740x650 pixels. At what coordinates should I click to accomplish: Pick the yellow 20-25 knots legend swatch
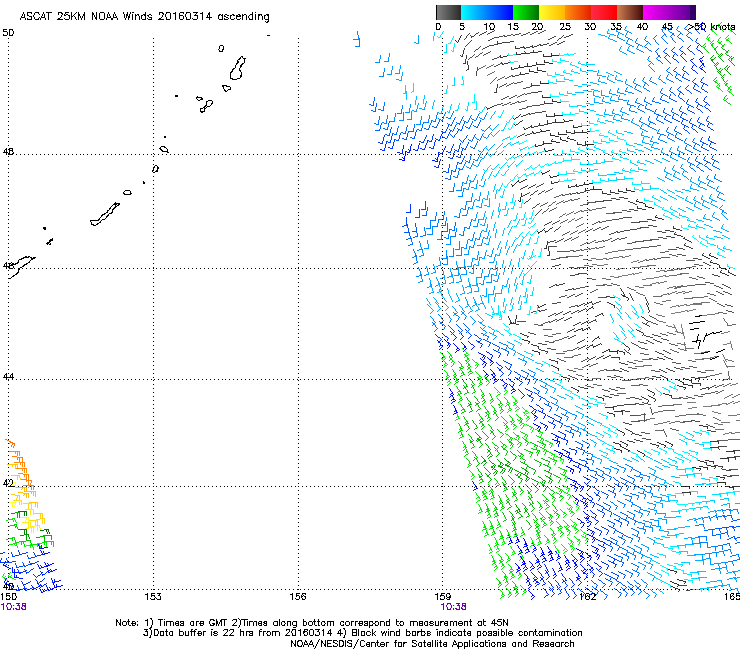click(552, 12)
